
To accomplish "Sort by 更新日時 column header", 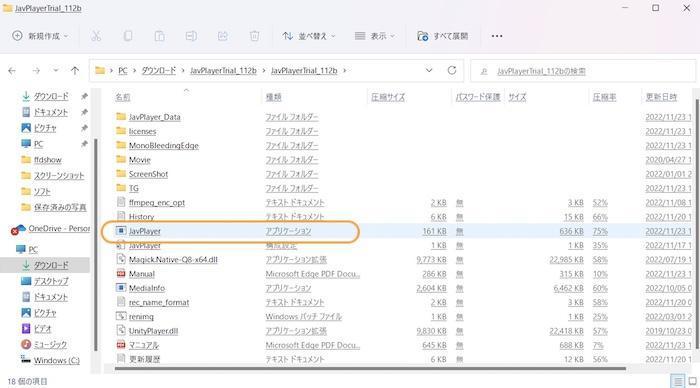I will (661, 97).
